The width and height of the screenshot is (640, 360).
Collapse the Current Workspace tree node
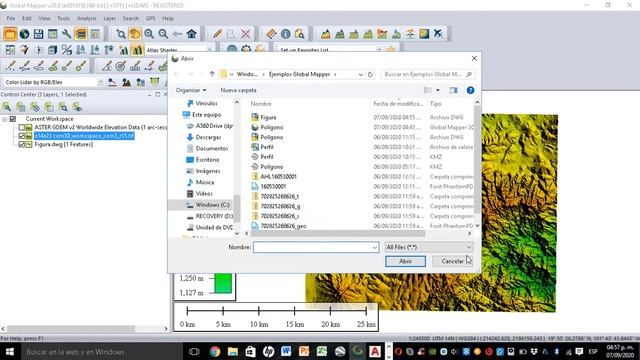5,119
